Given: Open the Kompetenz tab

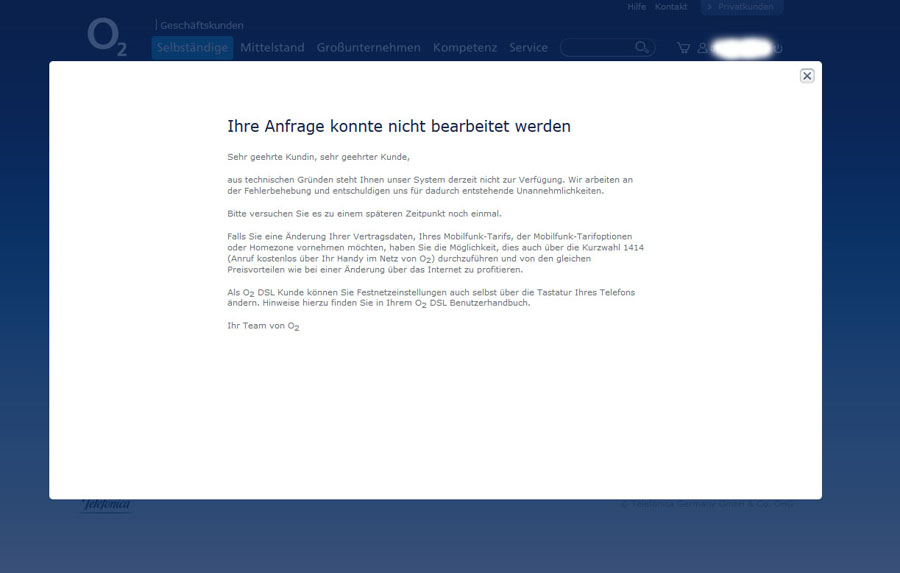Looking at the screenshot, I should point(465,48).
